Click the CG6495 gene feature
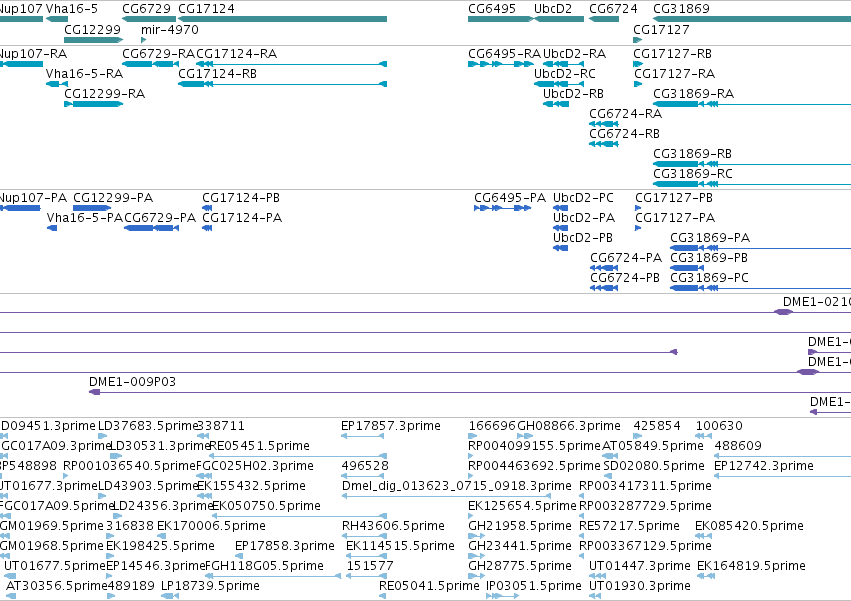Viewport: 851px width, 601px height. click(x=500, y=19)
